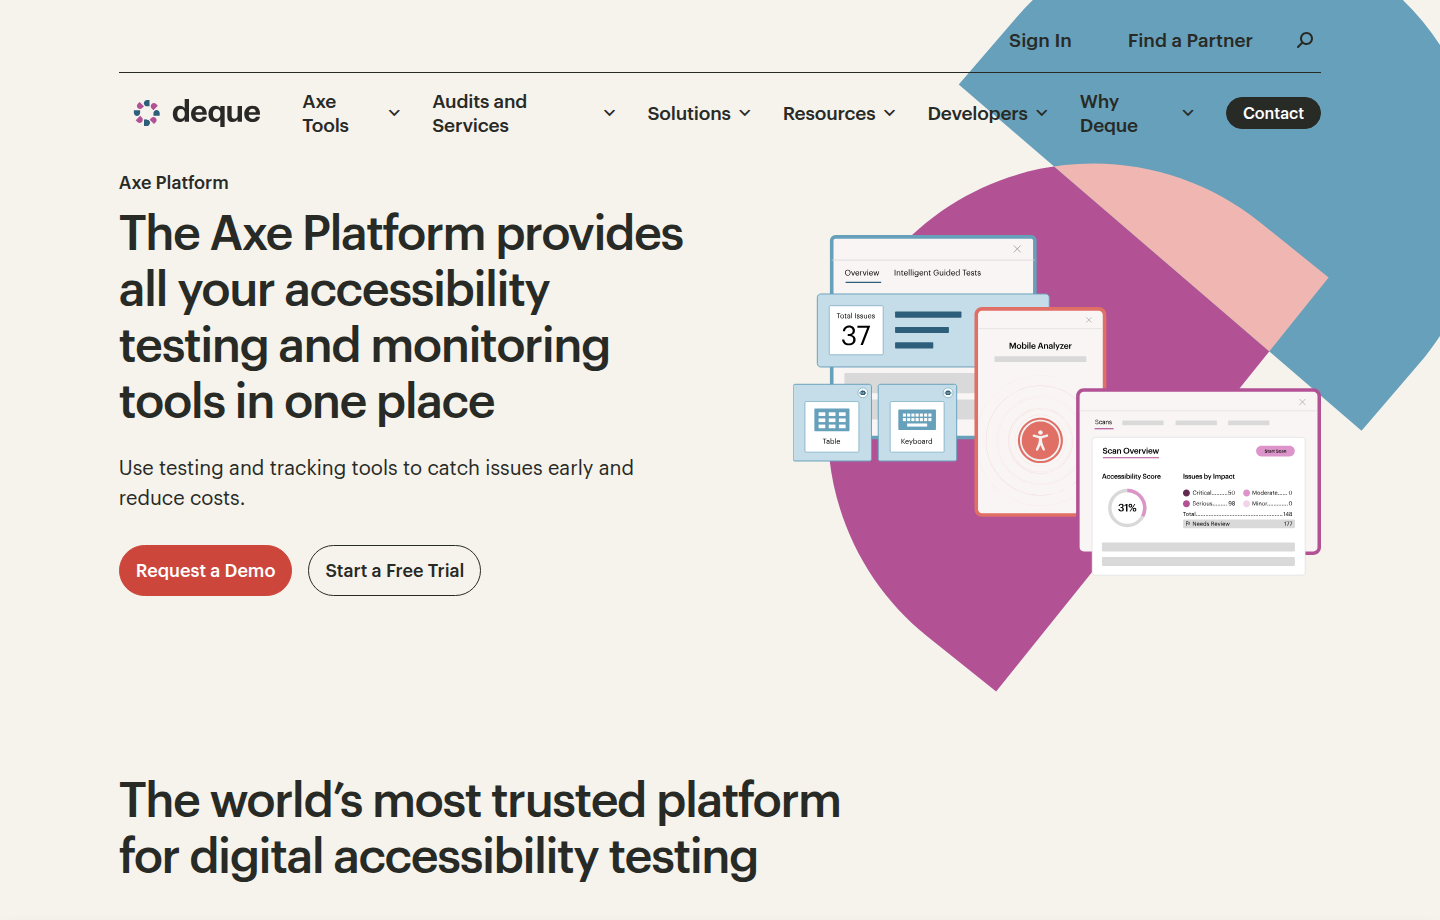This screenshot has width=1440, height=920.
Task: Click the Overview tab in the illustration
Action: (862, 273)
